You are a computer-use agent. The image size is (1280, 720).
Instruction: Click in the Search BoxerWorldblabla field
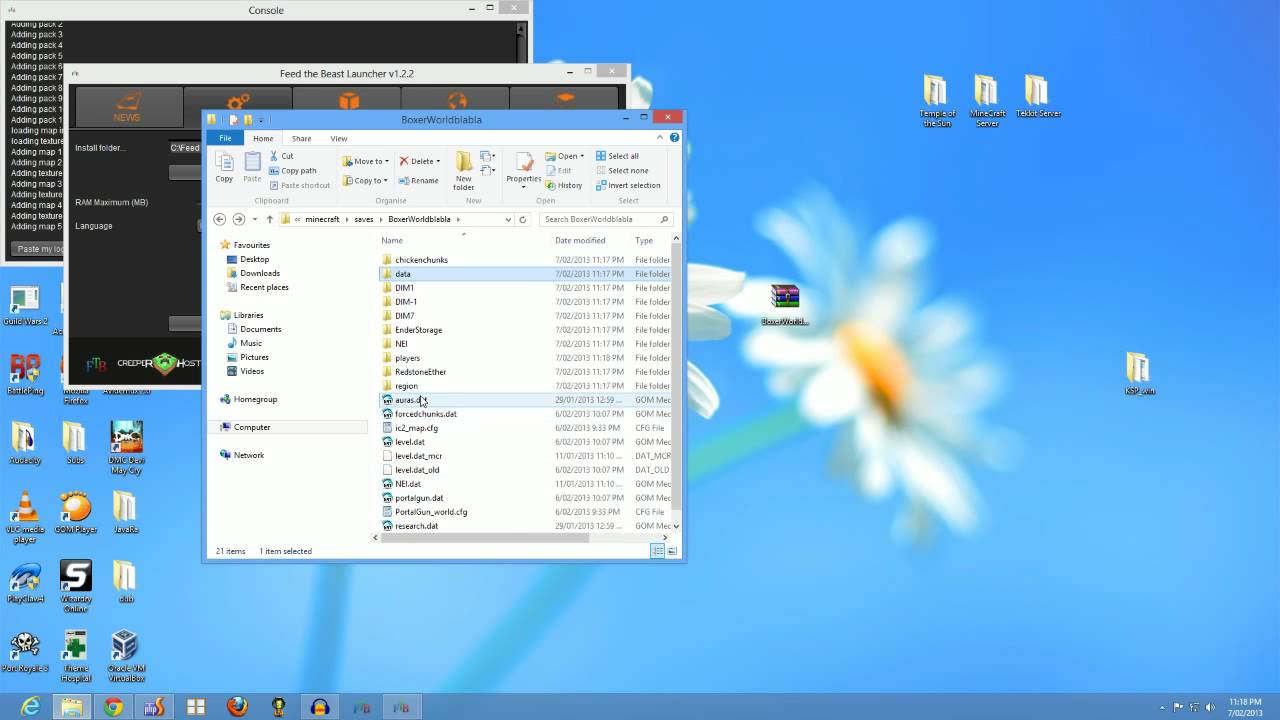(607, 219)
